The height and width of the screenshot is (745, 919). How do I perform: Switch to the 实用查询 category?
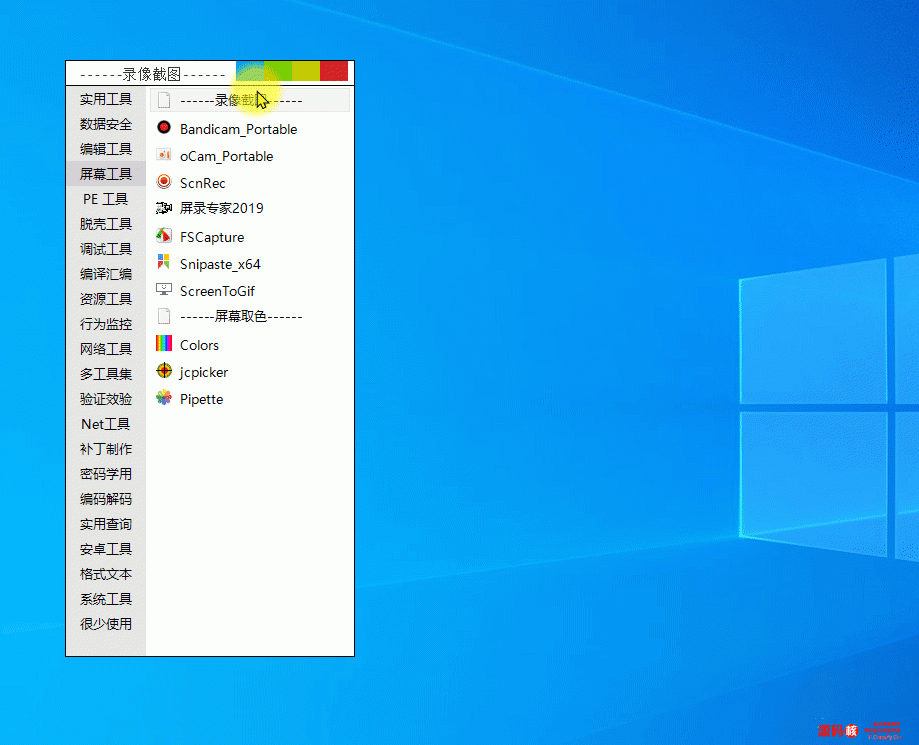106,524
